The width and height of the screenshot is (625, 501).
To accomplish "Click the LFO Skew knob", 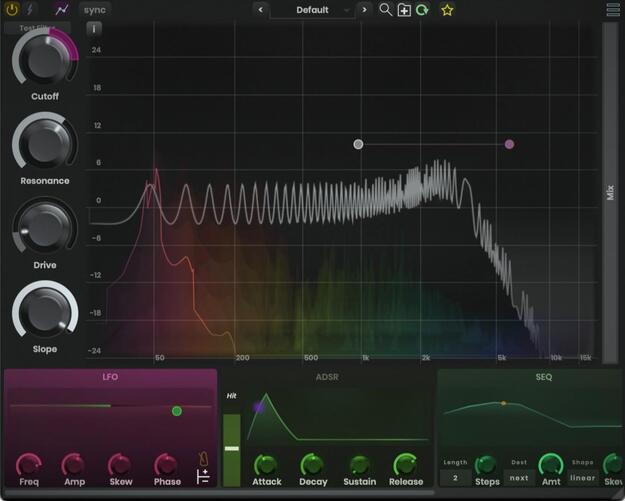I will pyautogui.click(x=120, y=465).
